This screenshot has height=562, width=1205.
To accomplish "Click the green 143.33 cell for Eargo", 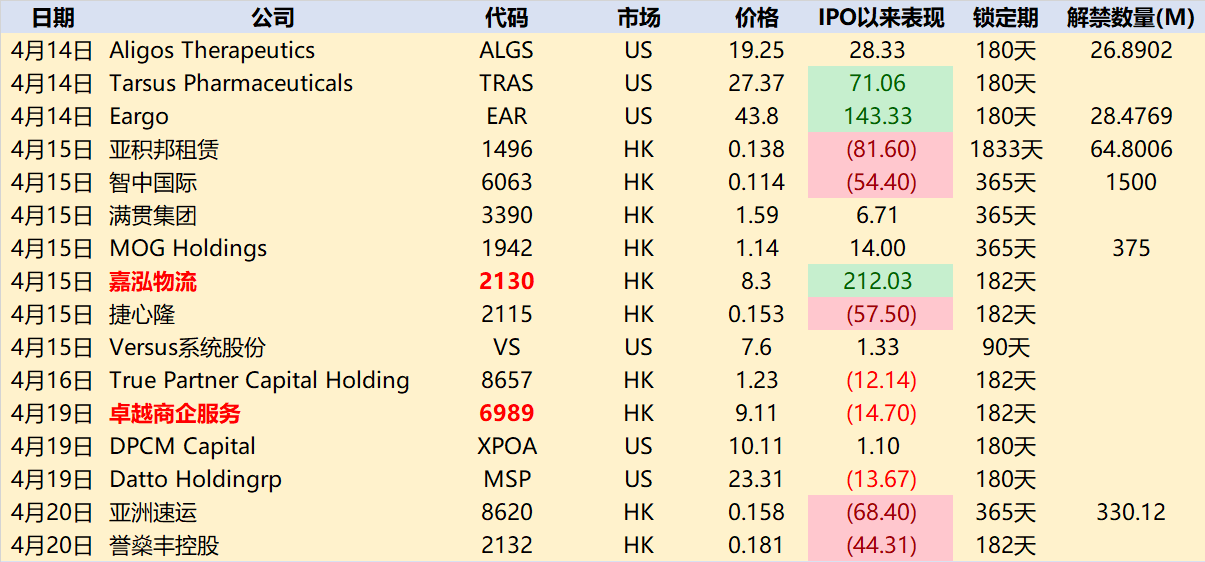I will (878, 117).
